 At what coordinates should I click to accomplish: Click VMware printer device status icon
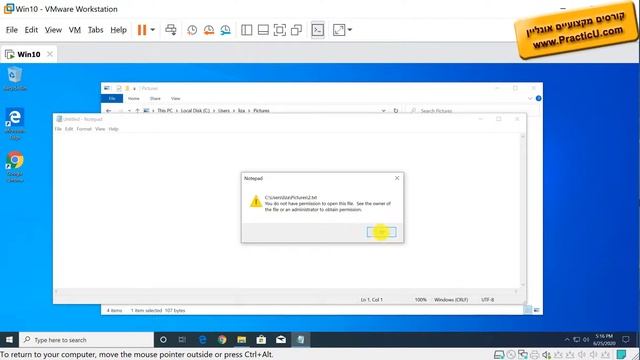click(535, 355)
